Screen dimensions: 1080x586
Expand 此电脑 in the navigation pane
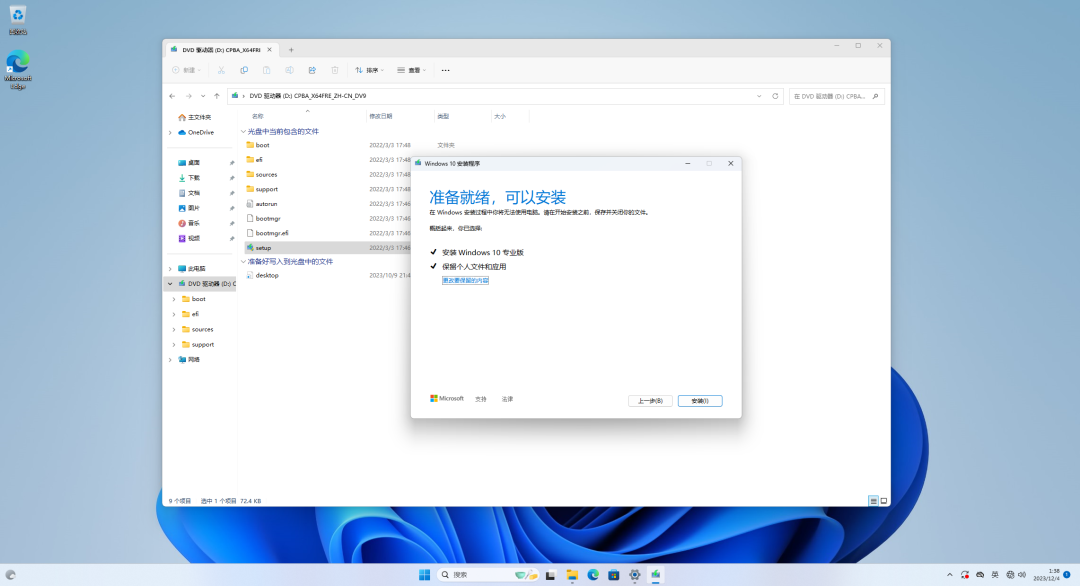coord(170,269)
